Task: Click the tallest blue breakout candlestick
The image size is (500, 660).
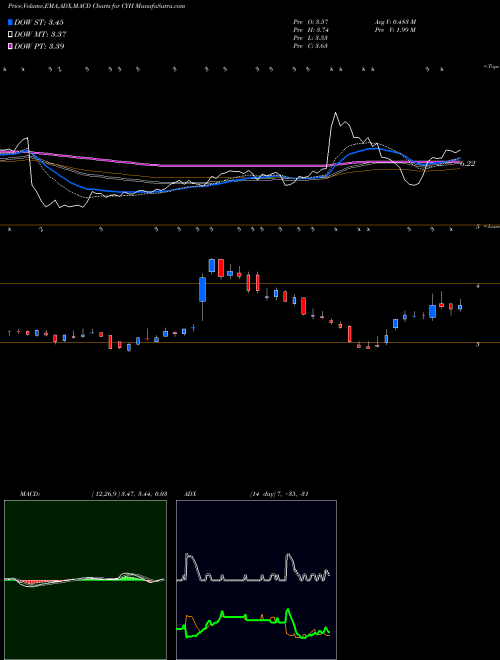Action: coord(202,290)
